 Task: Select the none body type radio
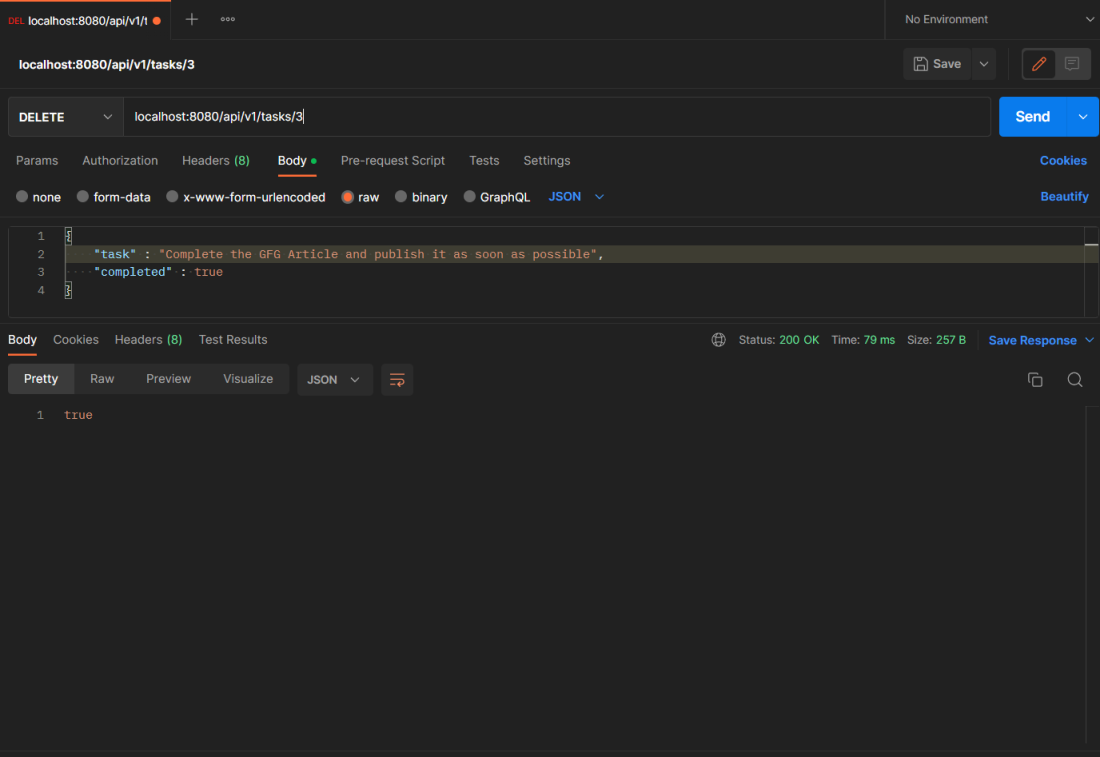[22, 196]
